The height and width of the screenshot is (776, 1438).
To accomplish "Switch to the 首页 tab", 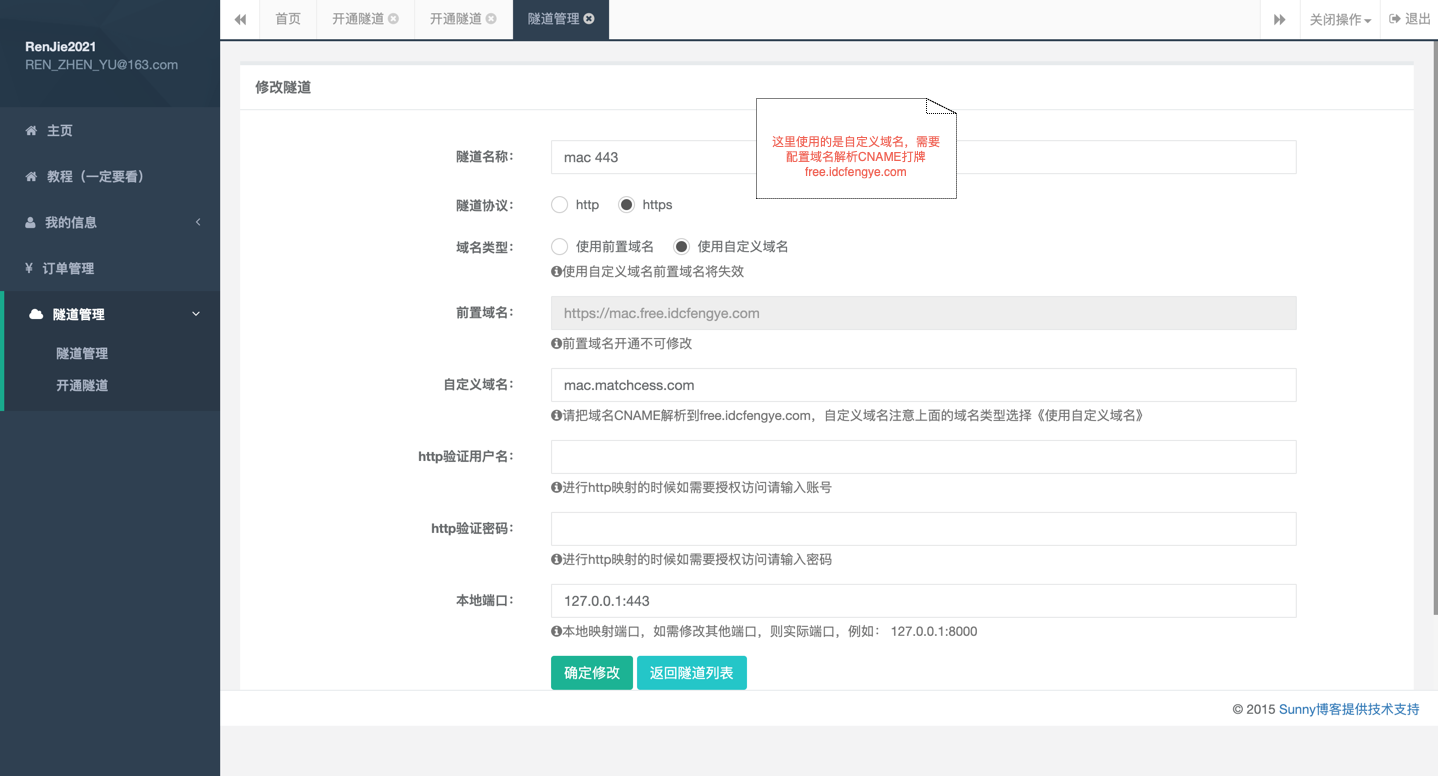I will 288,19.
